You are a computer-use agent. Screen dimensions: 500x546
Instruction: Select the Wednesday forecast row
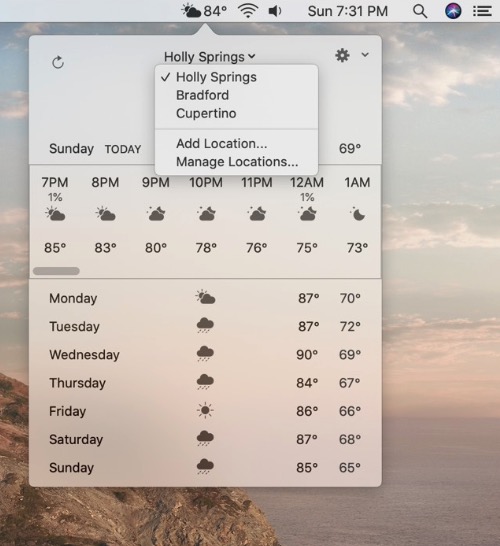pos(205,354)
